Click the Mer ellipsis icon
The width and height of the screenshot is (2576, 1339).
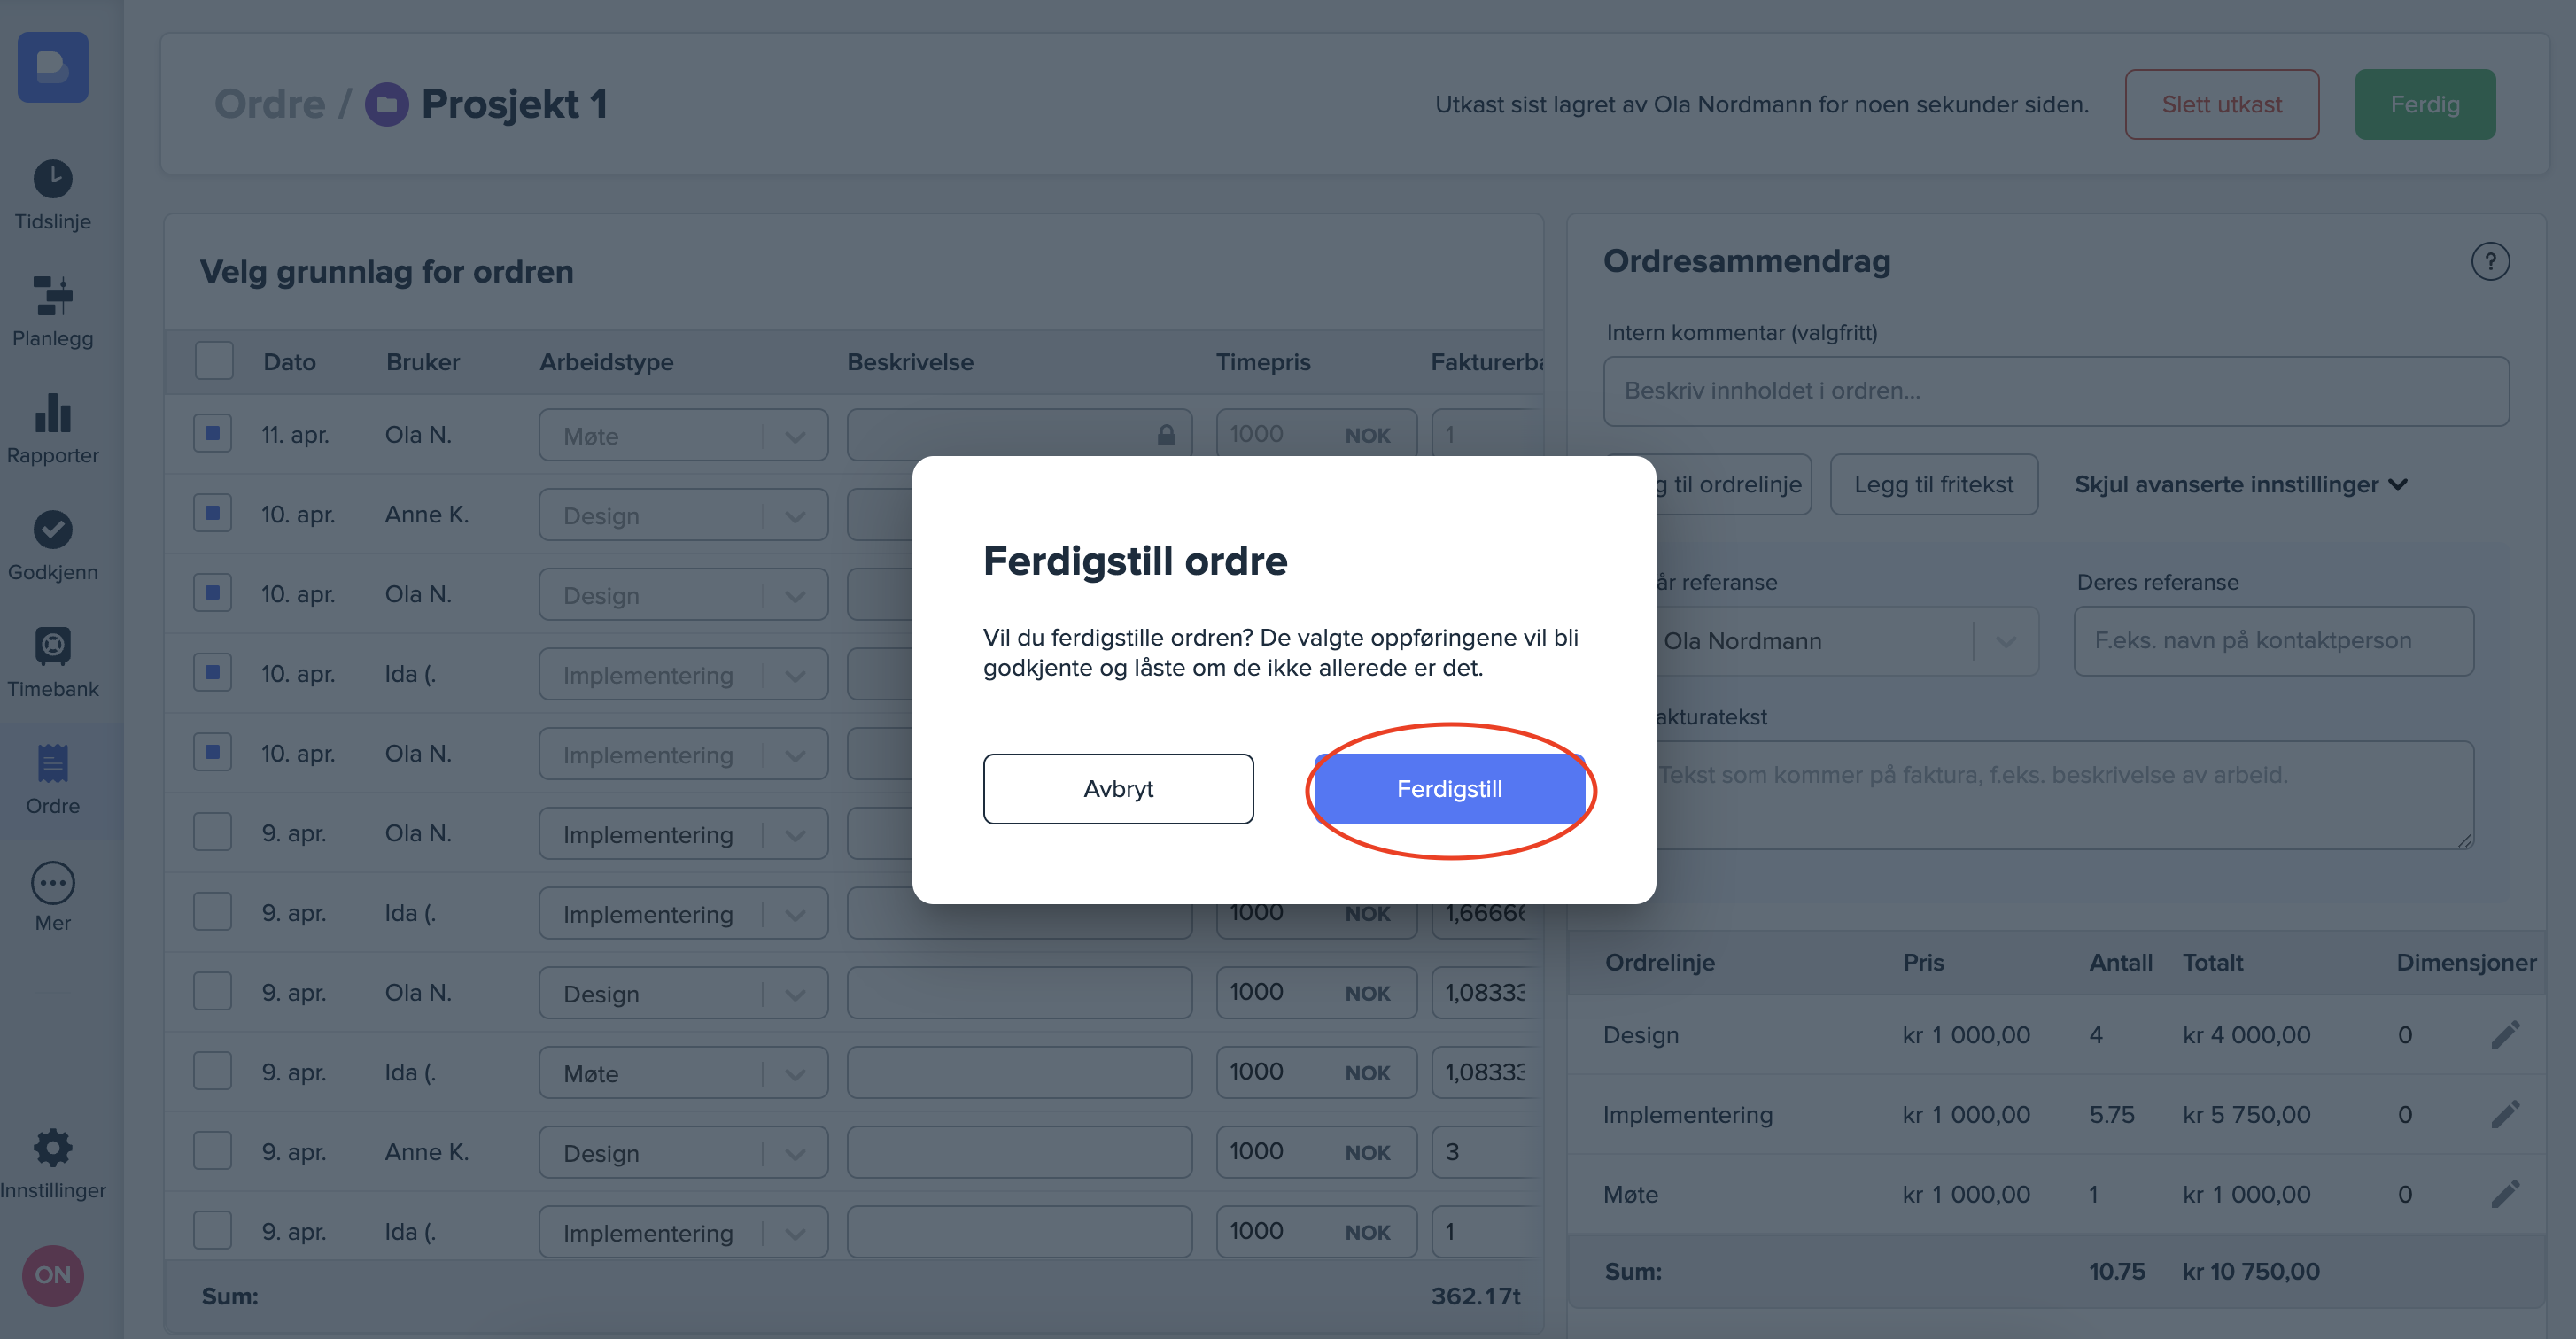[x=52, y=883]
